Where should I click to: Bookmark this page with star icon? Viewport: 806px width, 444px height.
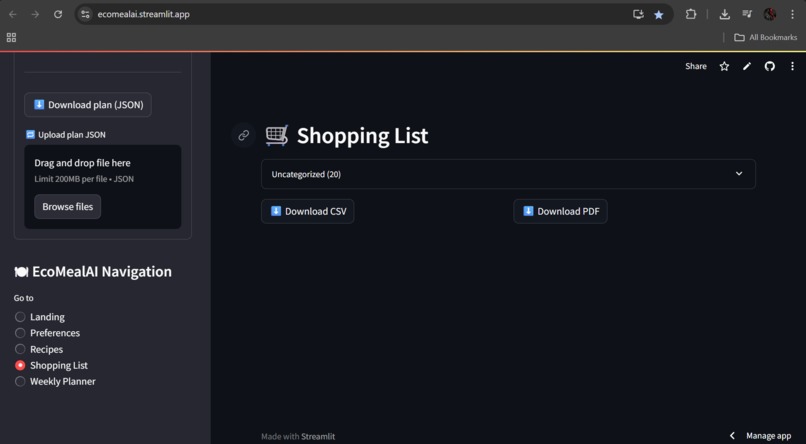[x=658, y=14]
